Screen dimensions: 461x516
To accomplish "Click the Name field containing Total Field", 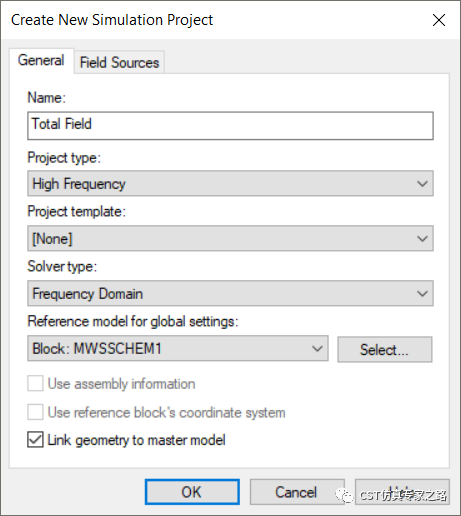I will [230, 126].
